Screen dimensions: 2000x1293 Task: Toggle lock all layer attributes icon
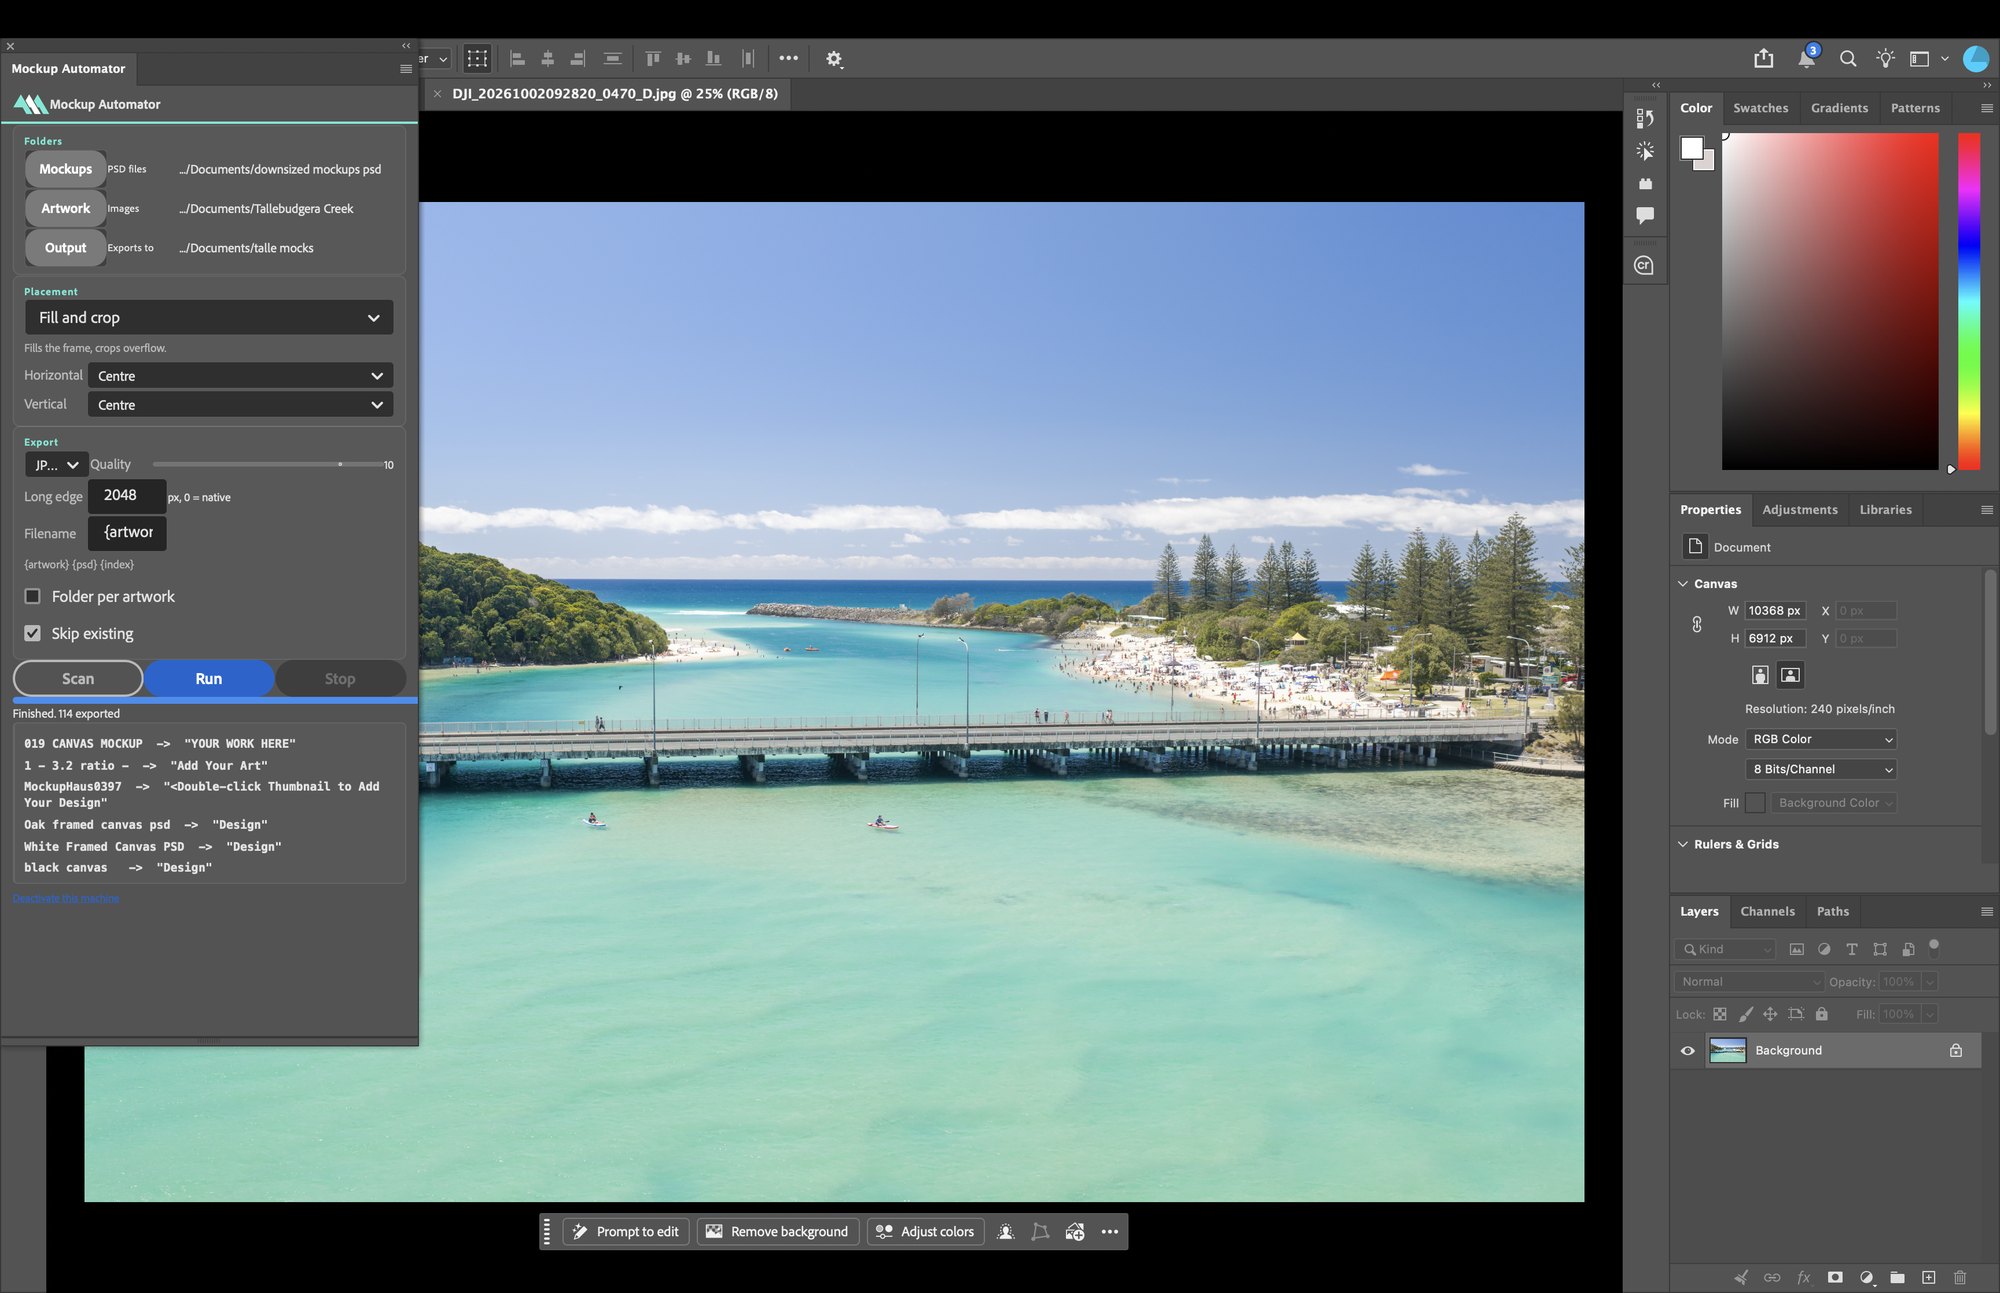pyautogui.click(x=1821, y=1014)
